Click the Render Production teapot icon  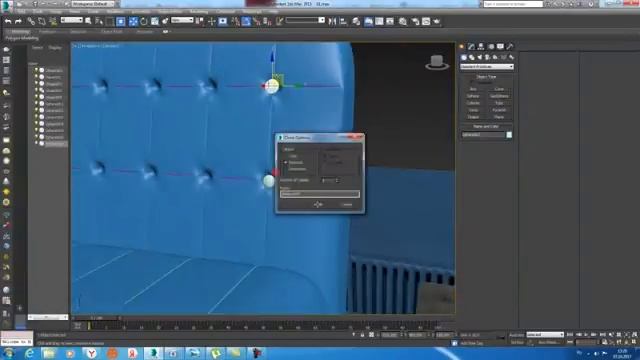tap(437, 21)
